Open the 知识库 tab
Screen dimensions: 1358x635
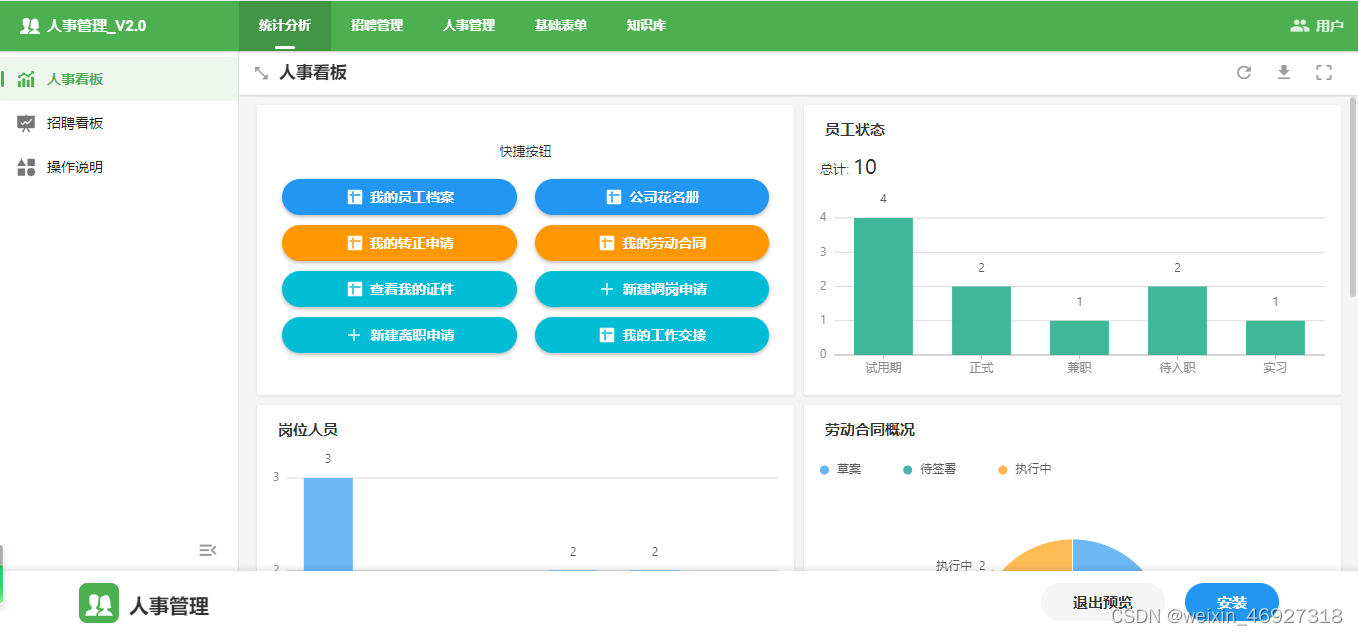click(646, 26)
